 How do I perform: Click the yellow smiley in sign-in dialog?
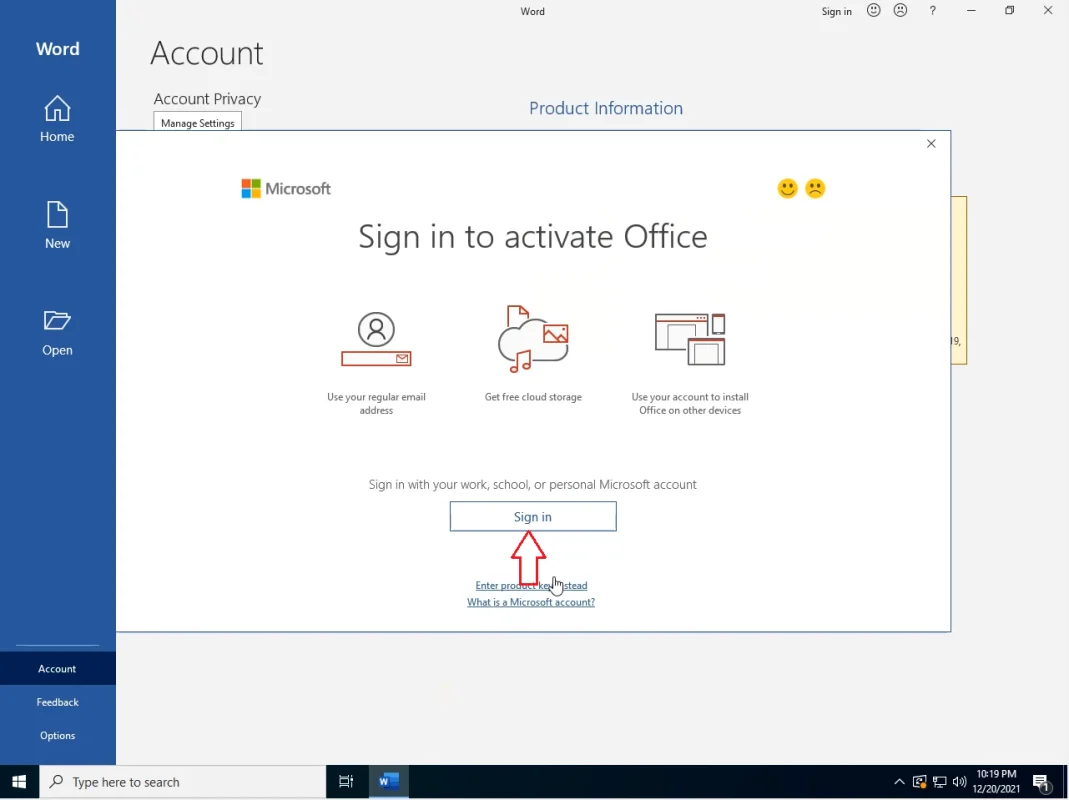pyautogui.click(x=788, y=188)
